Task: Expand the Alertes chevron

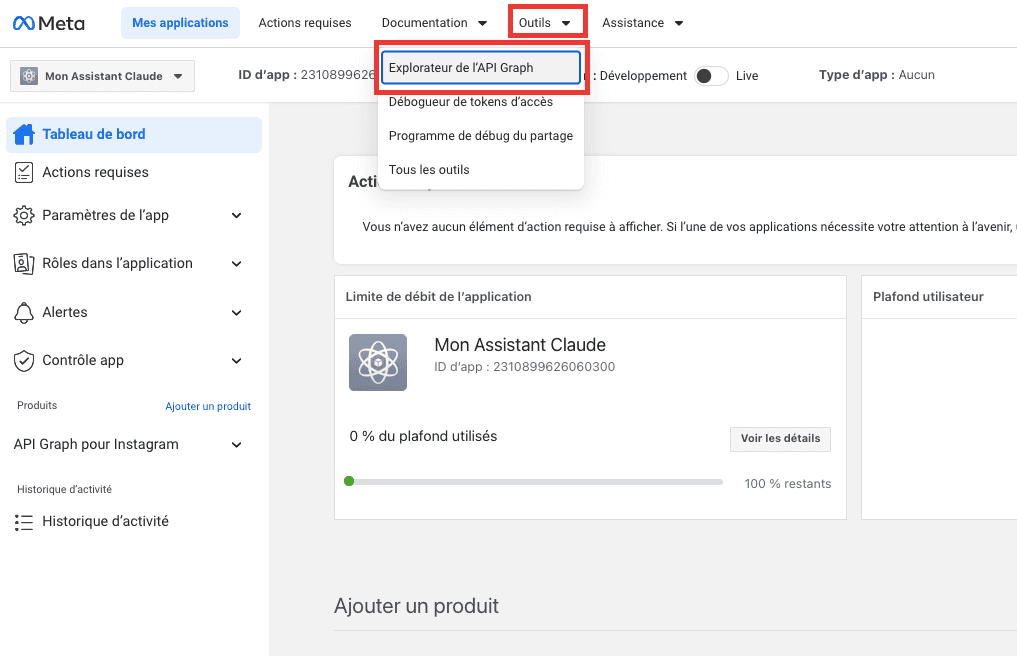Action: click(237, 312)
